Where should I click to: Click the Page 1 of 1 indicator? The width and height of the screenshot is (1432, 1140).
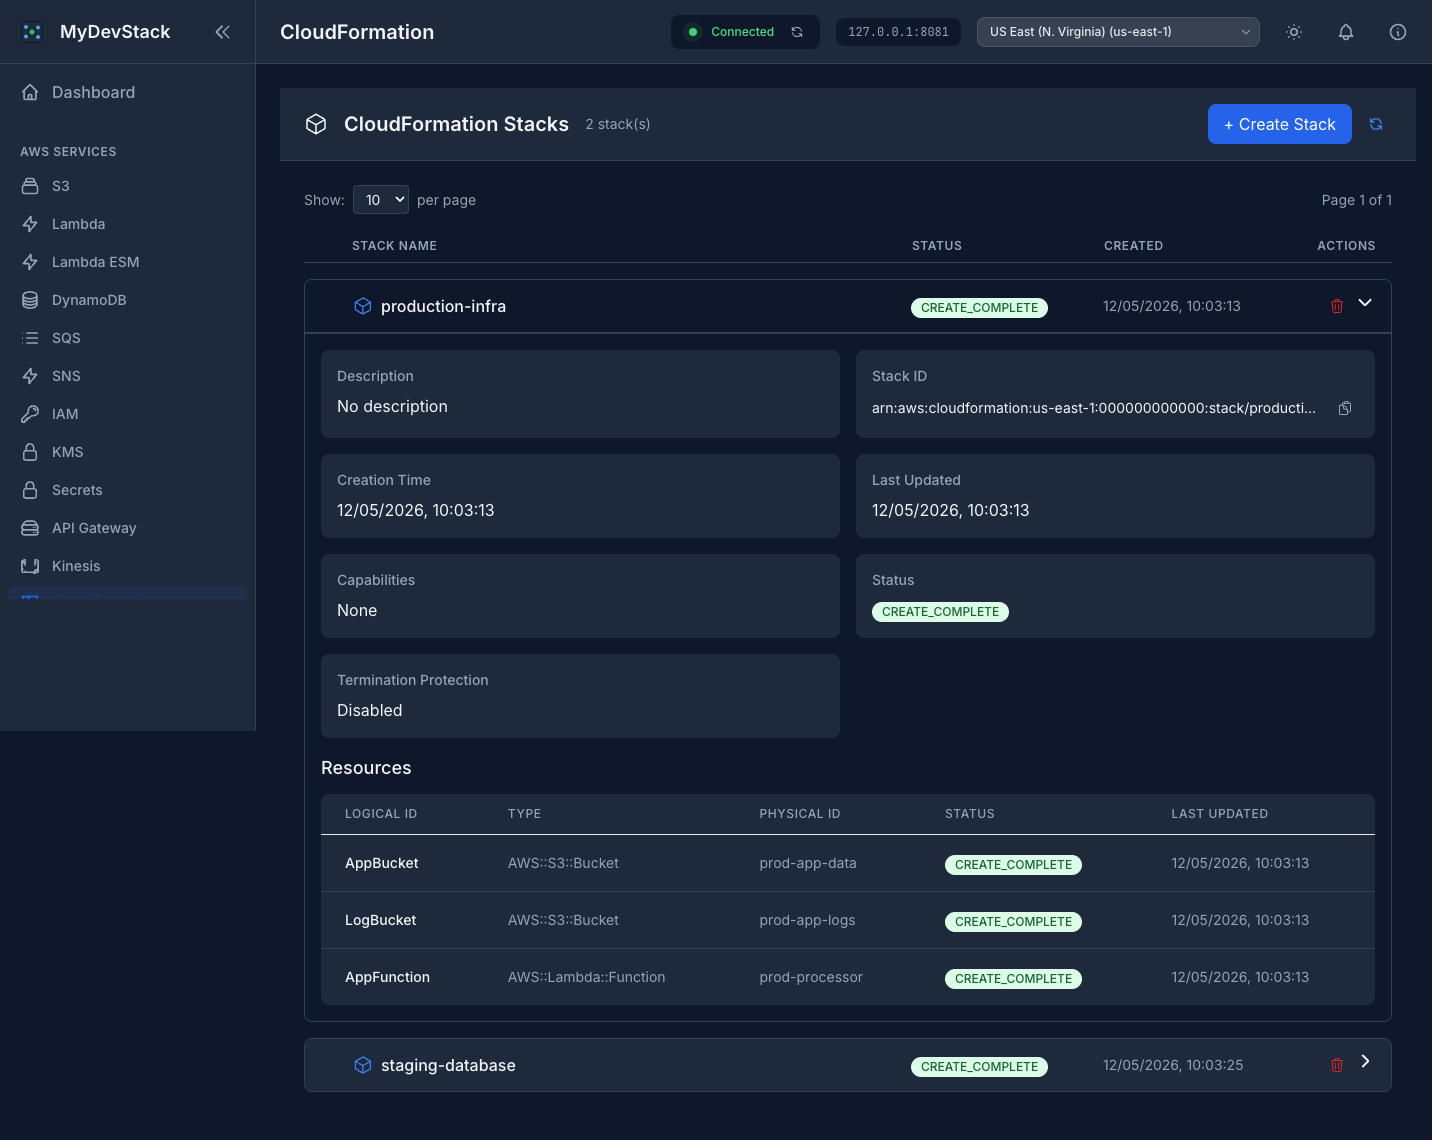(x=1357, y=200)
